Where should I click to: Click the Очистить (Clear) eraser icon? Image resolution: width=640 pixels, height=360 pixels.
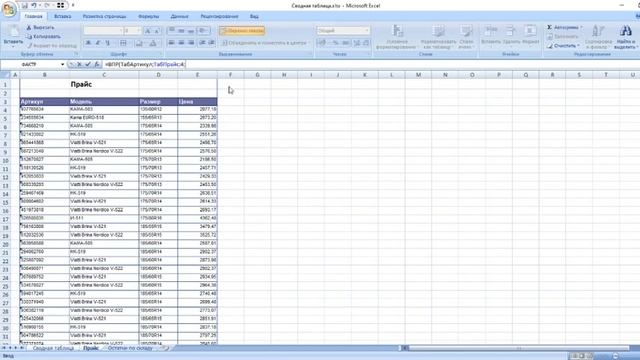coord(550,46)
